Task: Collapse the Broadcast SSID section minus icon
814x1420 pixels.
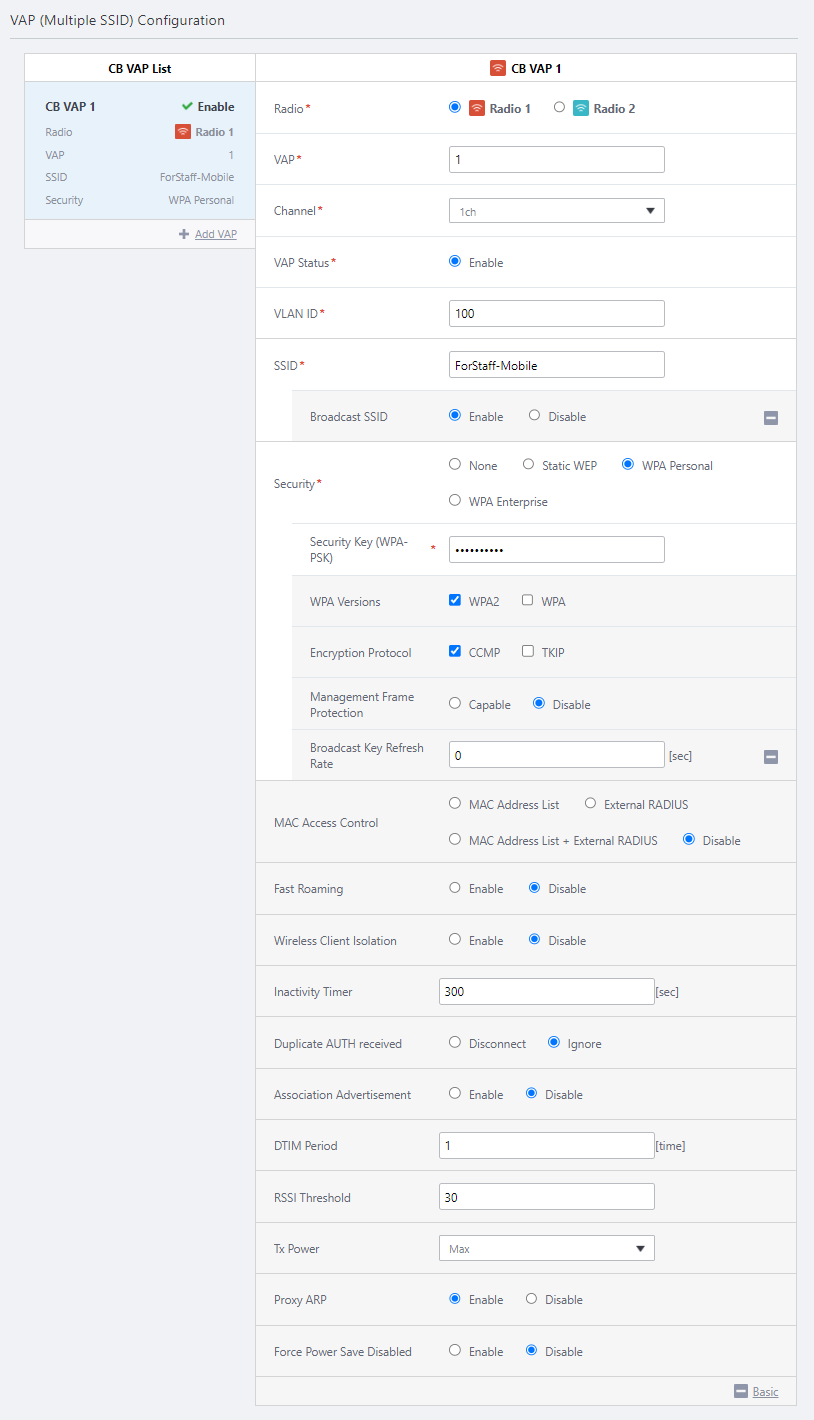Action: click(x=771, y=418)
